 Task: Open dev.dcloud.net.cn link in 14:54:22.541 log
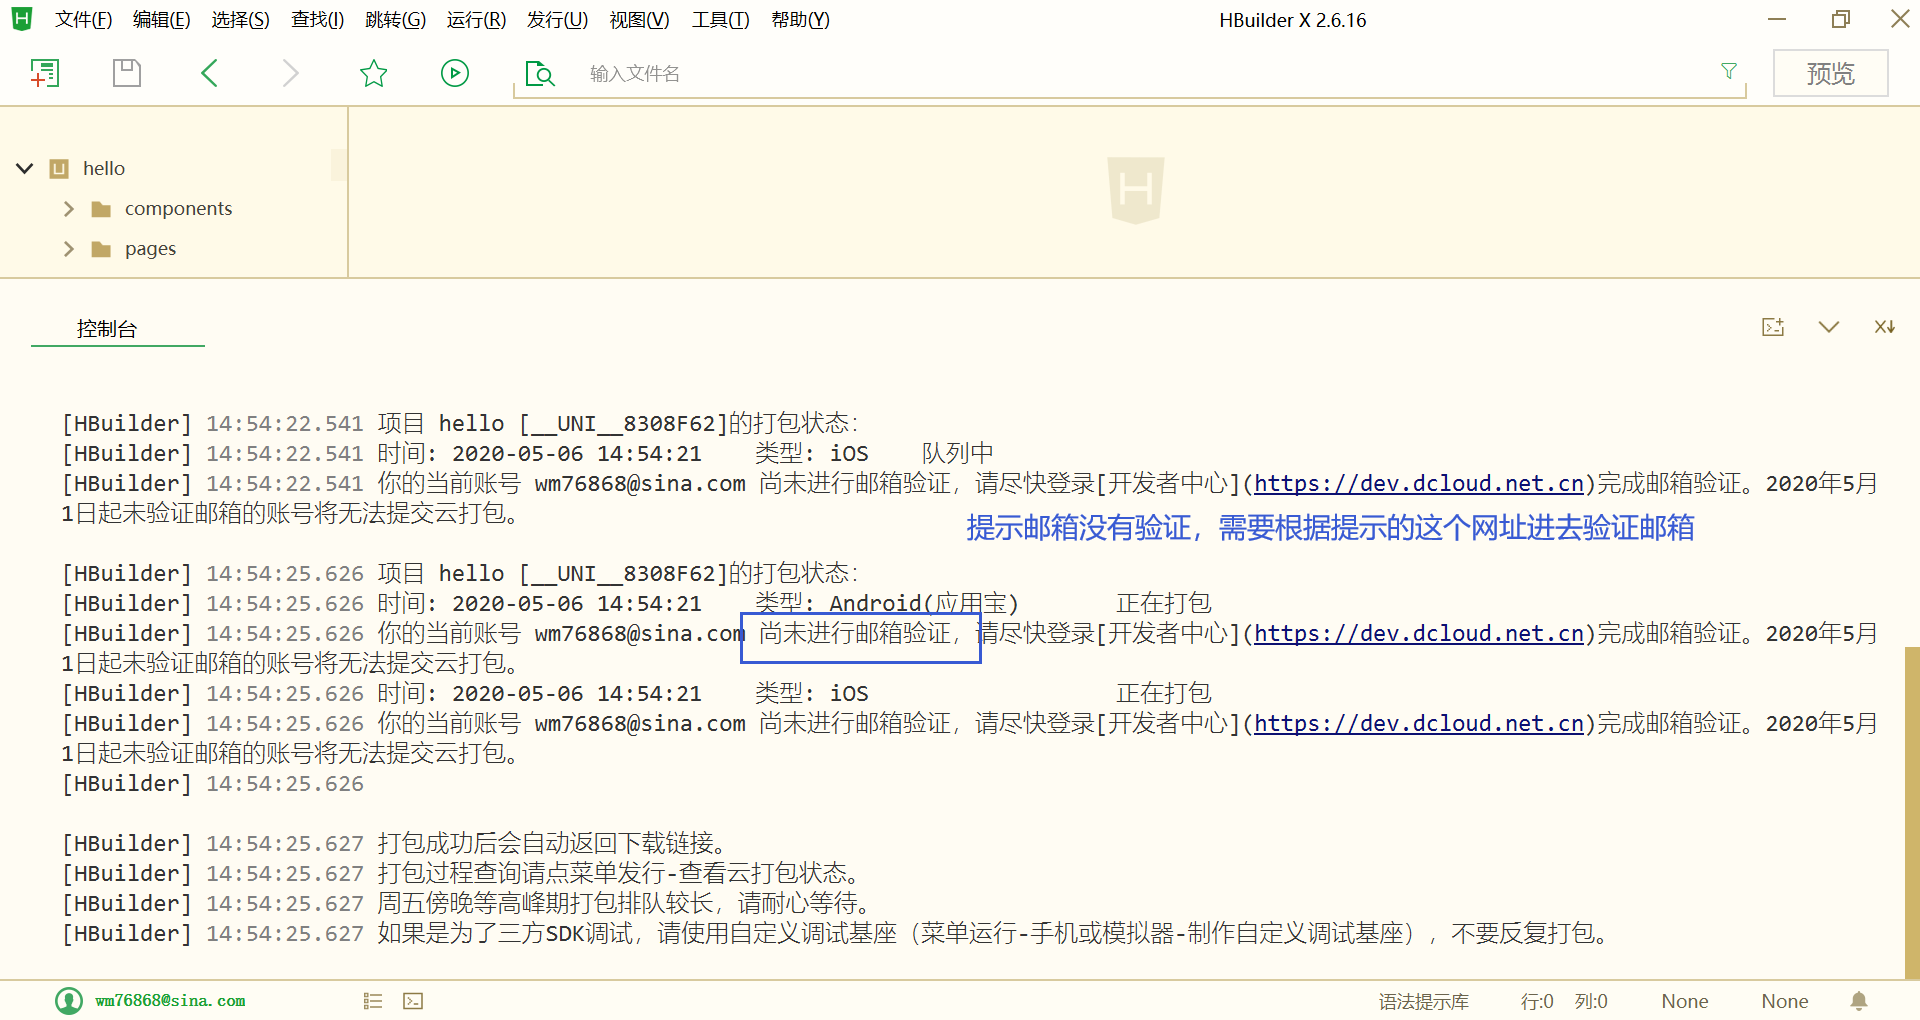click(x=1419, y=484)
